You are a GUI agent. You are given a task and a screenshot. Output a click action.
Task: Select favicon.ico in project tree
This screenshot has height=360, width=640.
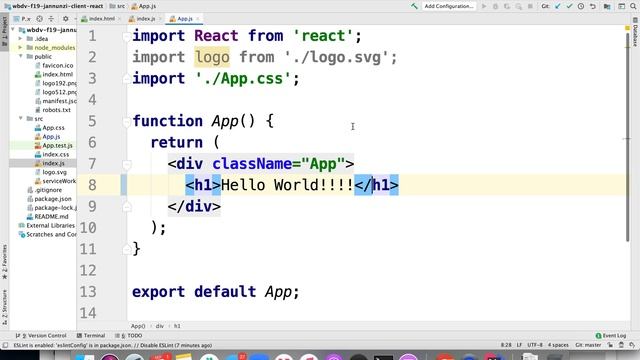(54, 65)
